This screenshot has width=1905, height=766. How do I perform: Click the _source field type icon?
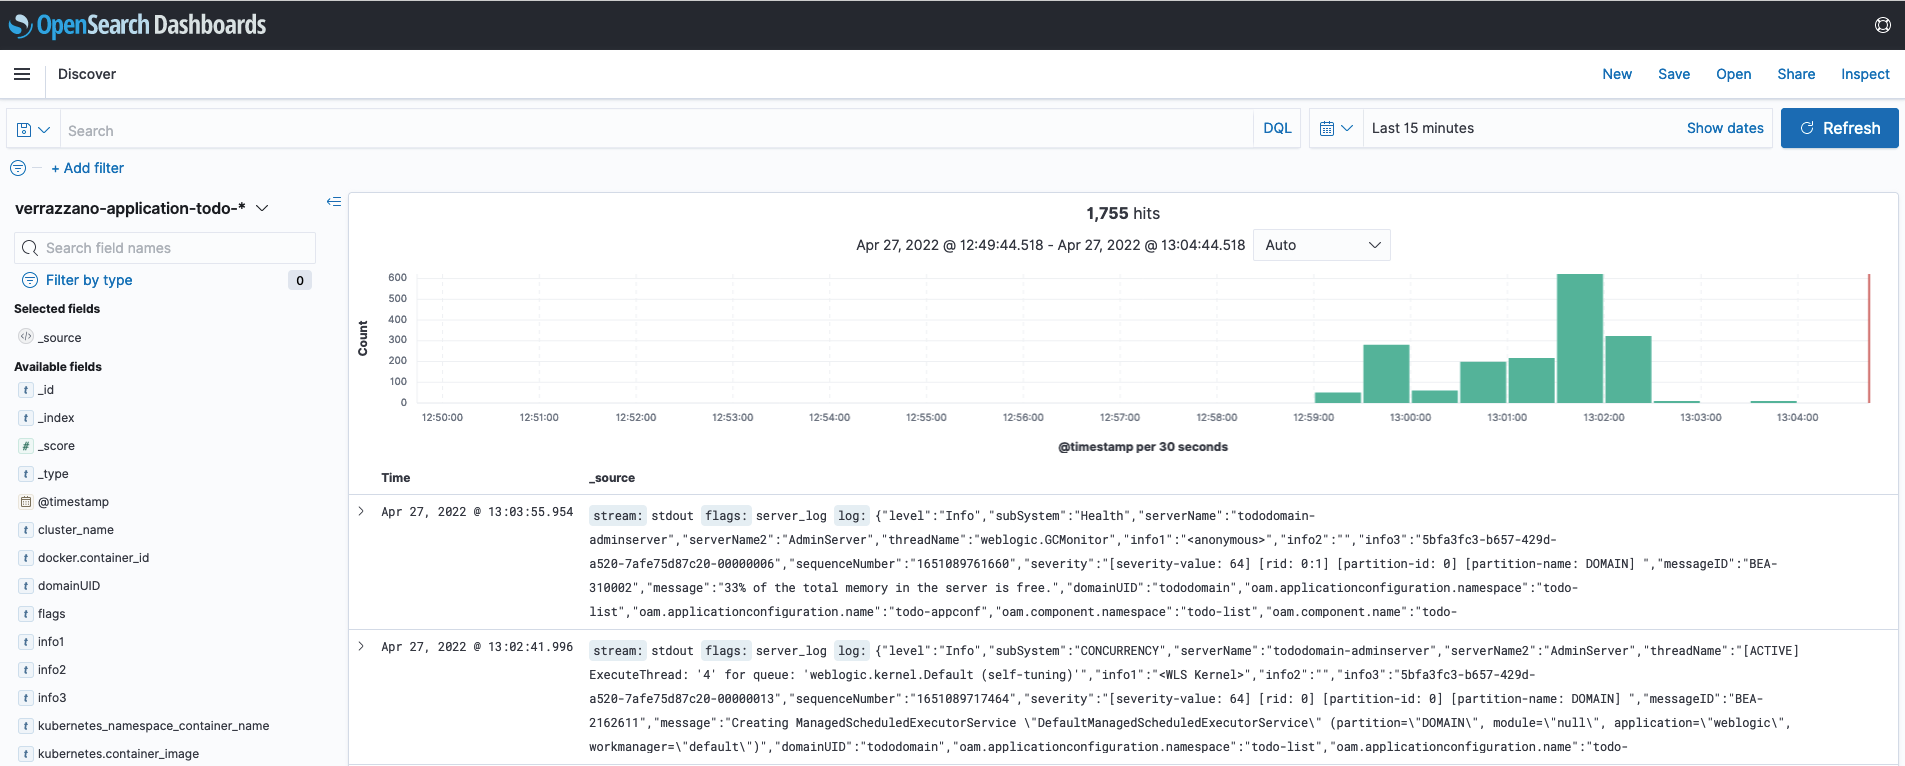pyautogui.click(x=26, y=337)
